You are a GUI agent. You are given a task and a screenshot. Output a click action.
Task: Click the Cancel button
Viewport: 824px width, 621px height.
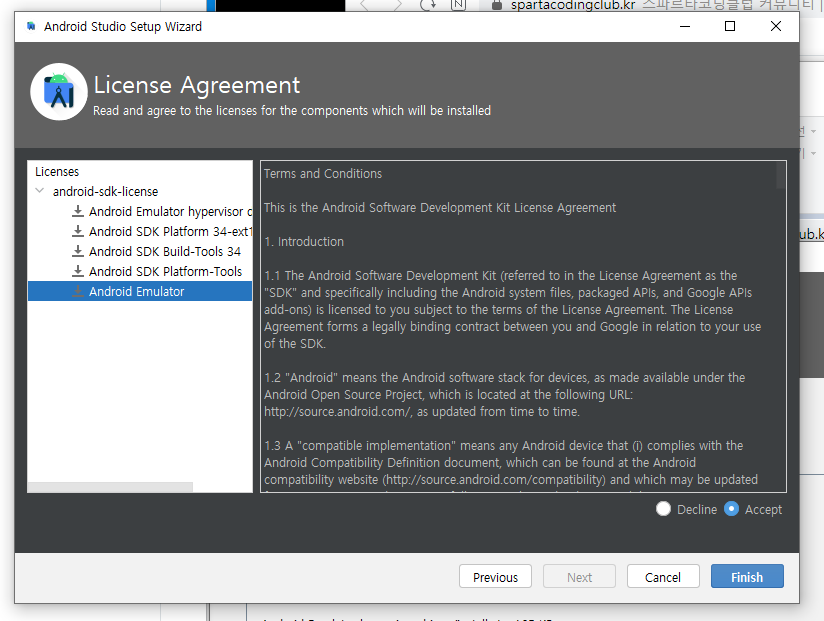(663, 576)
